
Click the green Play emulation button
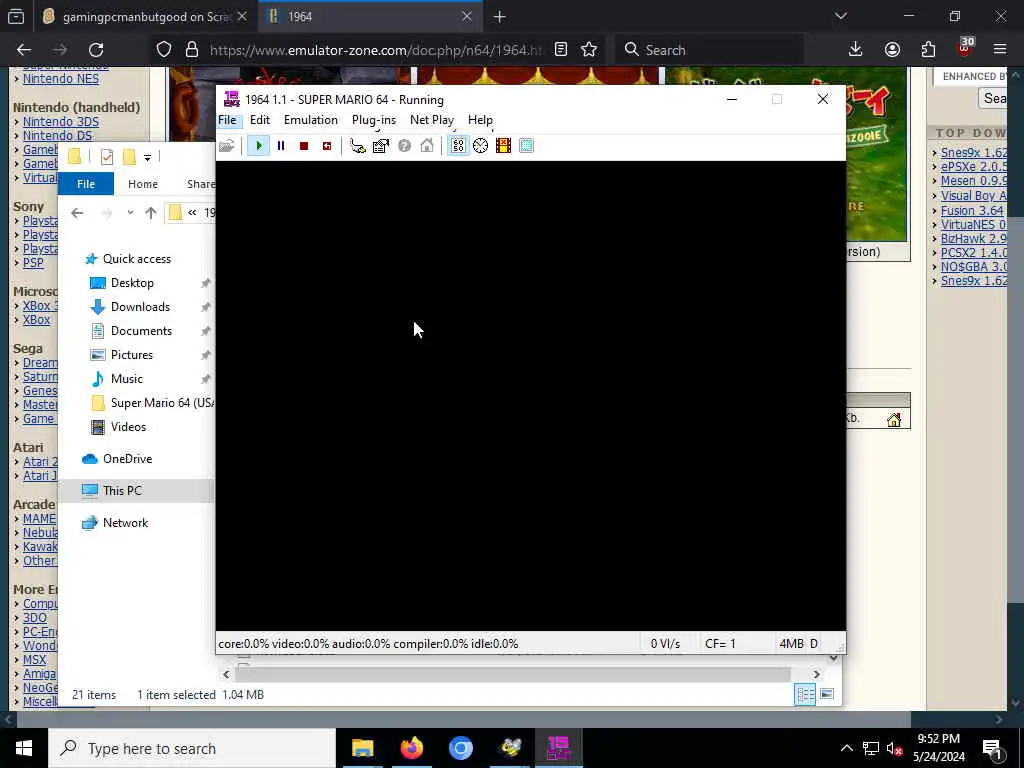pyautogui.click(x=259, y=146)
